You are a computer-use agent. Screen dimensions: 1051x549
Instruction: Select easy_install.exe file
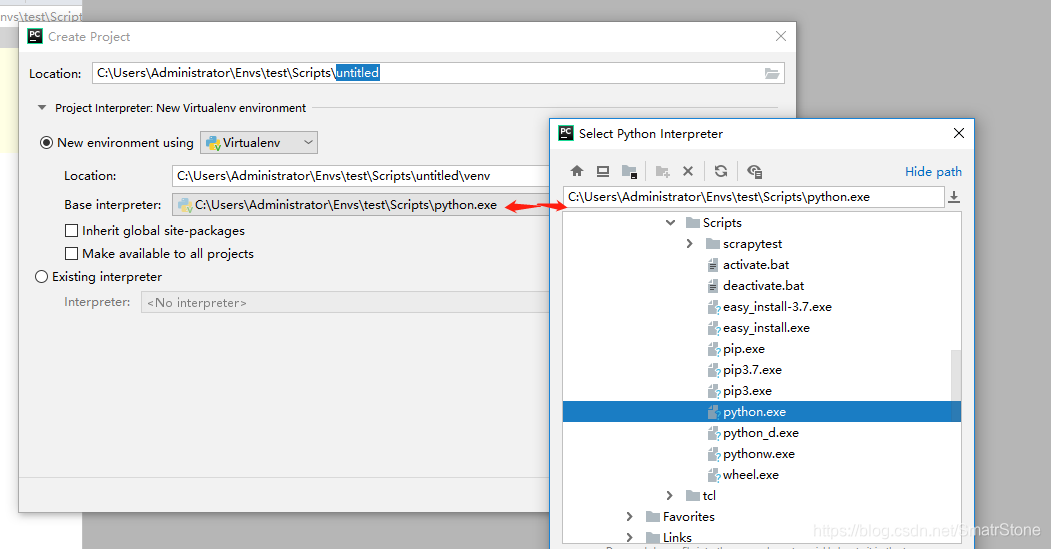tap(766, 328)
